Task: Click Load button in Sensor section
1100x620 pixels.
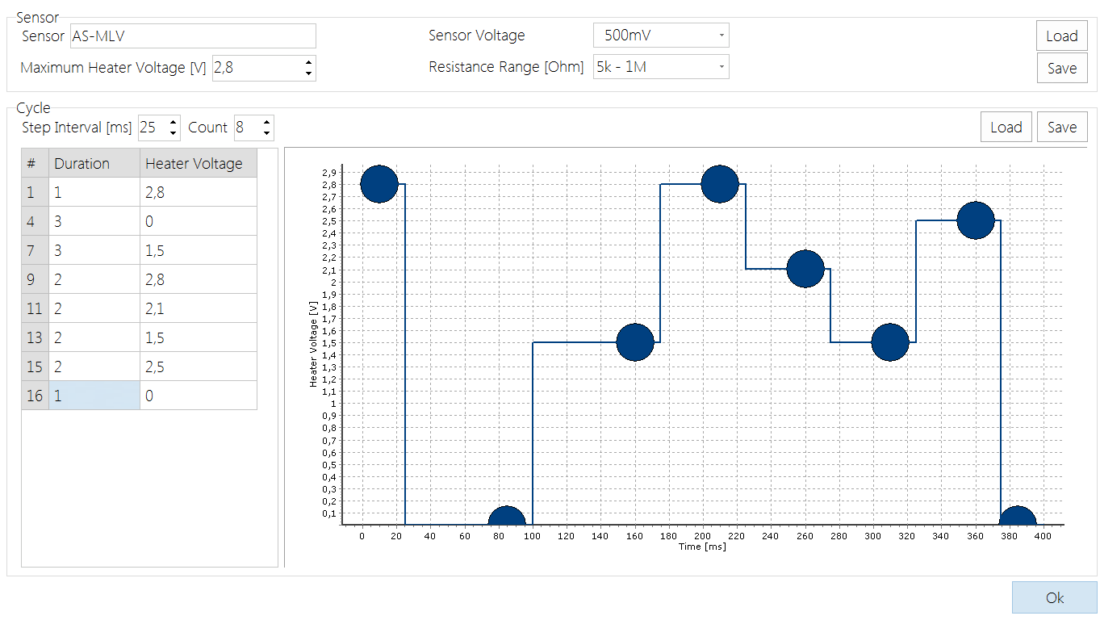Action: 1061,36
